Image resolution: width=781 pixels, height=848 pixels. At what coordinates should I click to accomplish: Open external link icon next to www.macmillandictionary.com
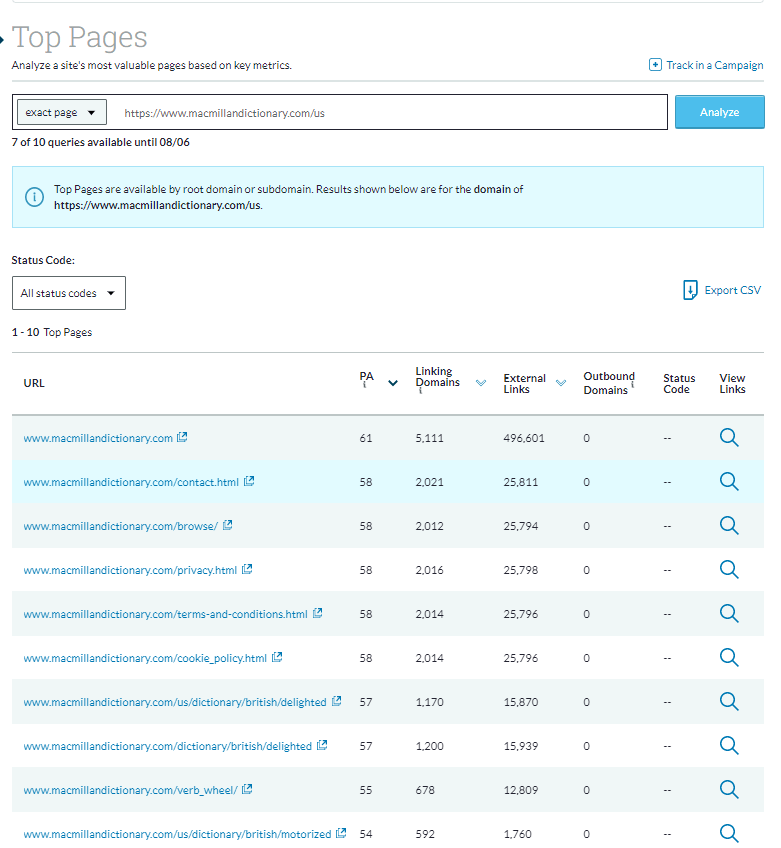coord(182,437)
